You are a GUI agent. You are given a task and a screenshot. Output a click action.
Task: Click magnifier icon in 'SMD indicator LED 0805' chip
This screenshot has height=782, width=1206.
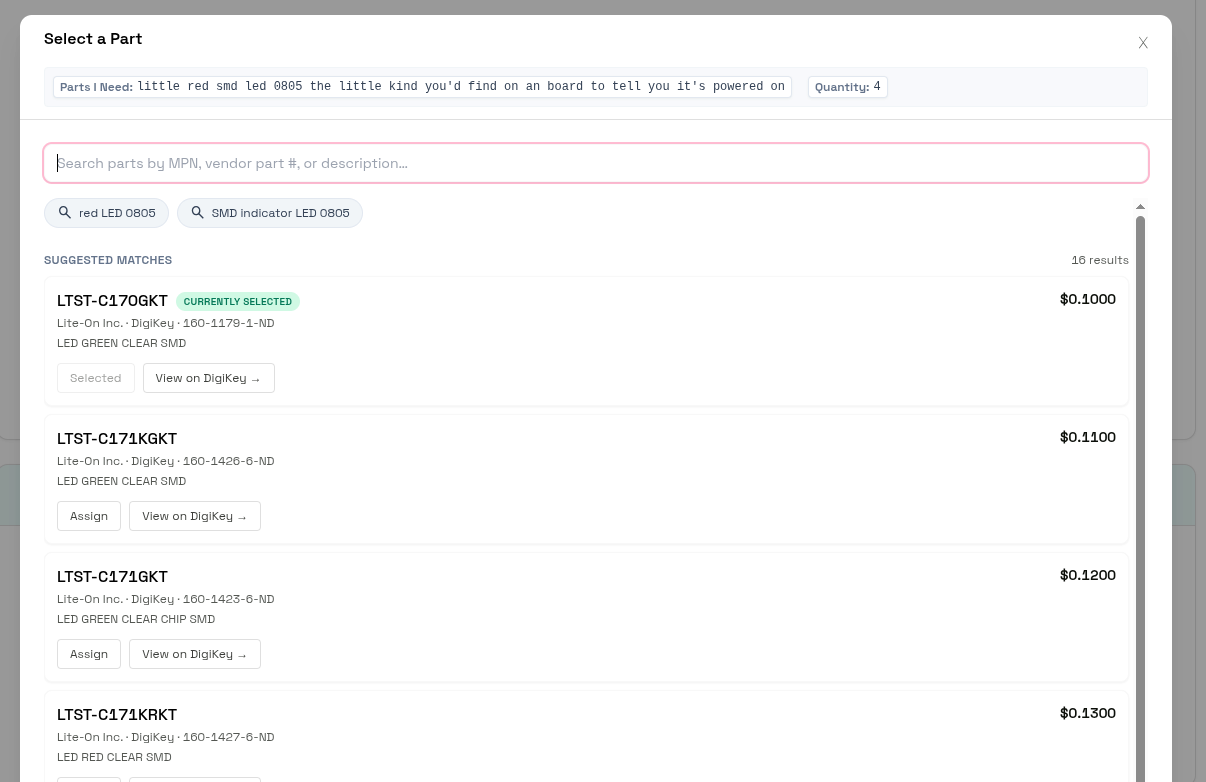[198, 213]
